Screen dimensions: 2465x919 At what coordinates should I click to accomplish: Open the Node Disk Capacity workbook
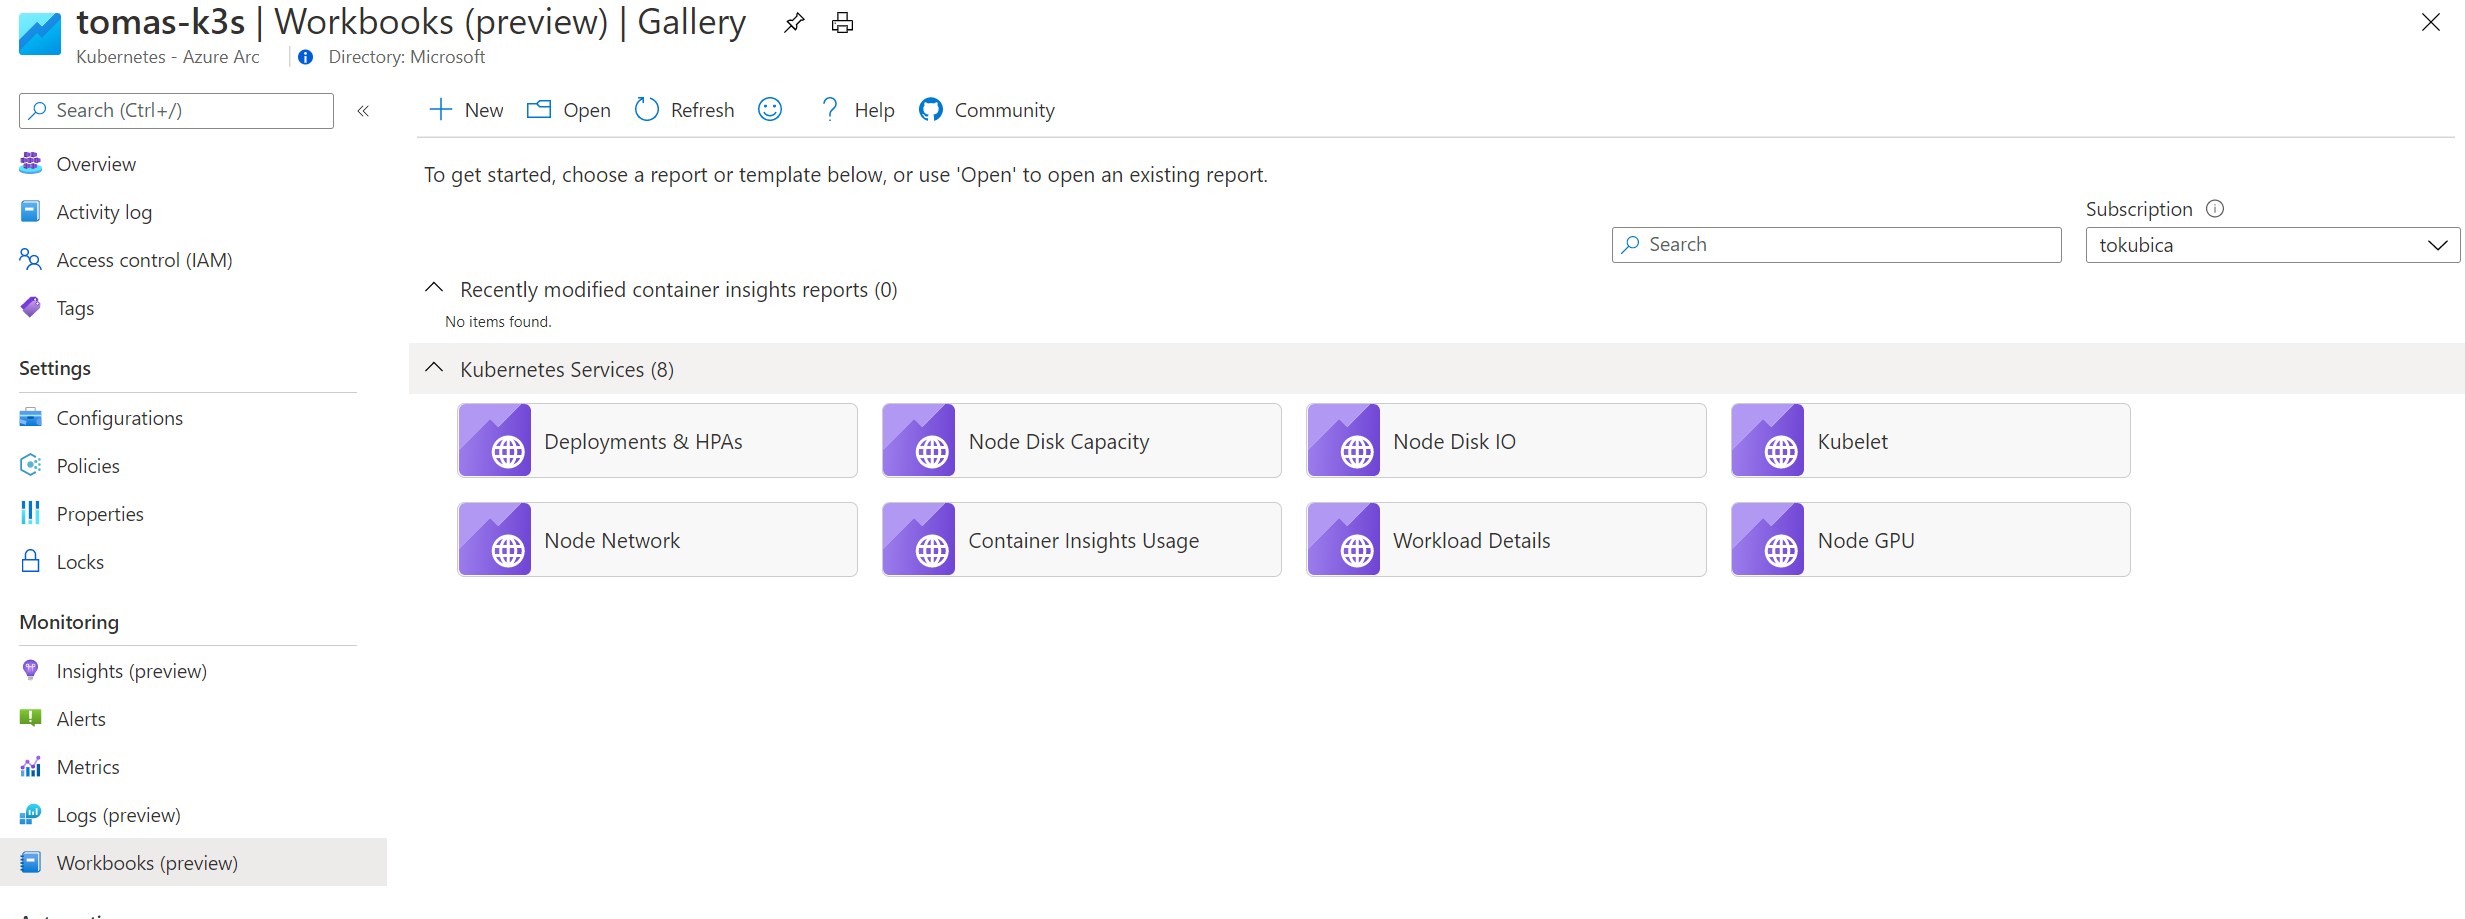point(1081,441)
